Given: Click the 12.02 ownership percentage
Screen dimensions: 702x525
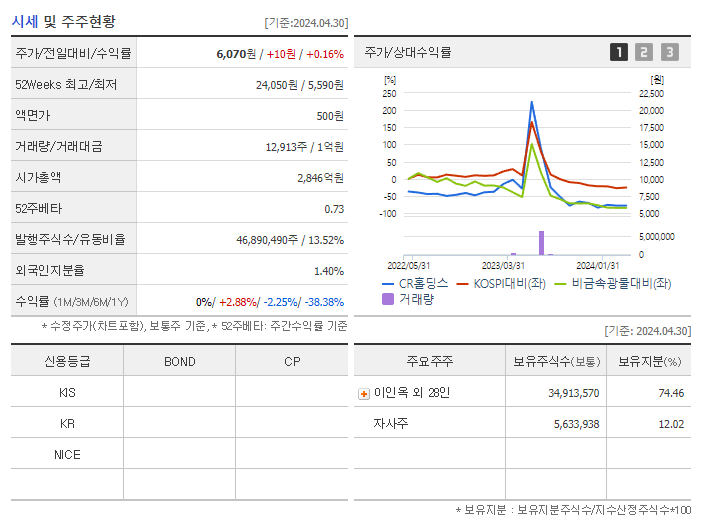Looking at the screenshot, I should [x=671, y=424].
